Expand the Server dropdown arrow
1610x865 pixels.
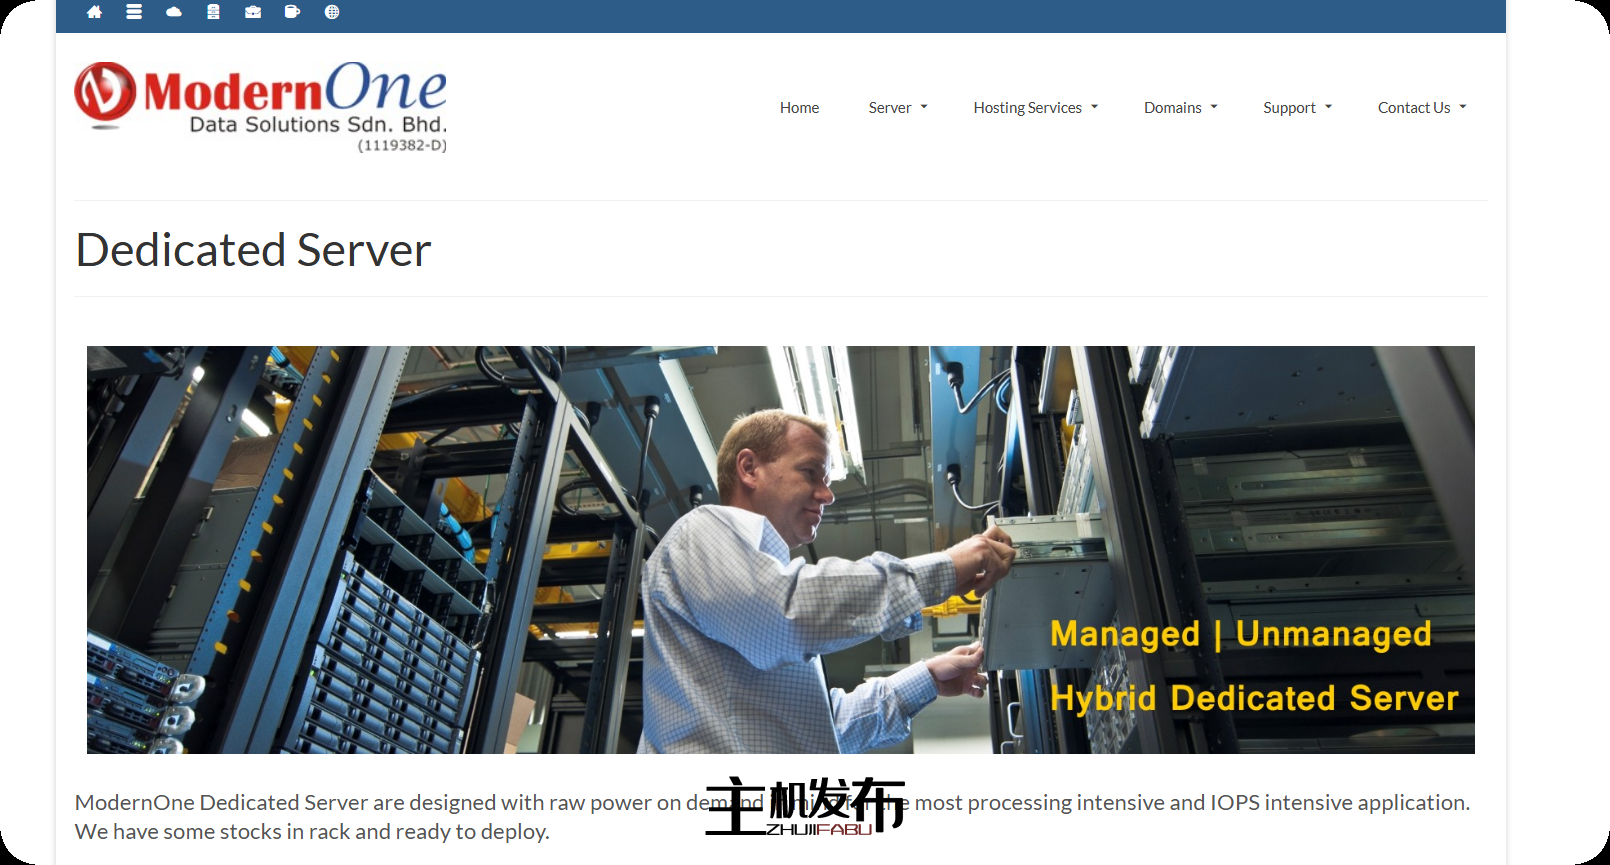(x=924, y=107)
